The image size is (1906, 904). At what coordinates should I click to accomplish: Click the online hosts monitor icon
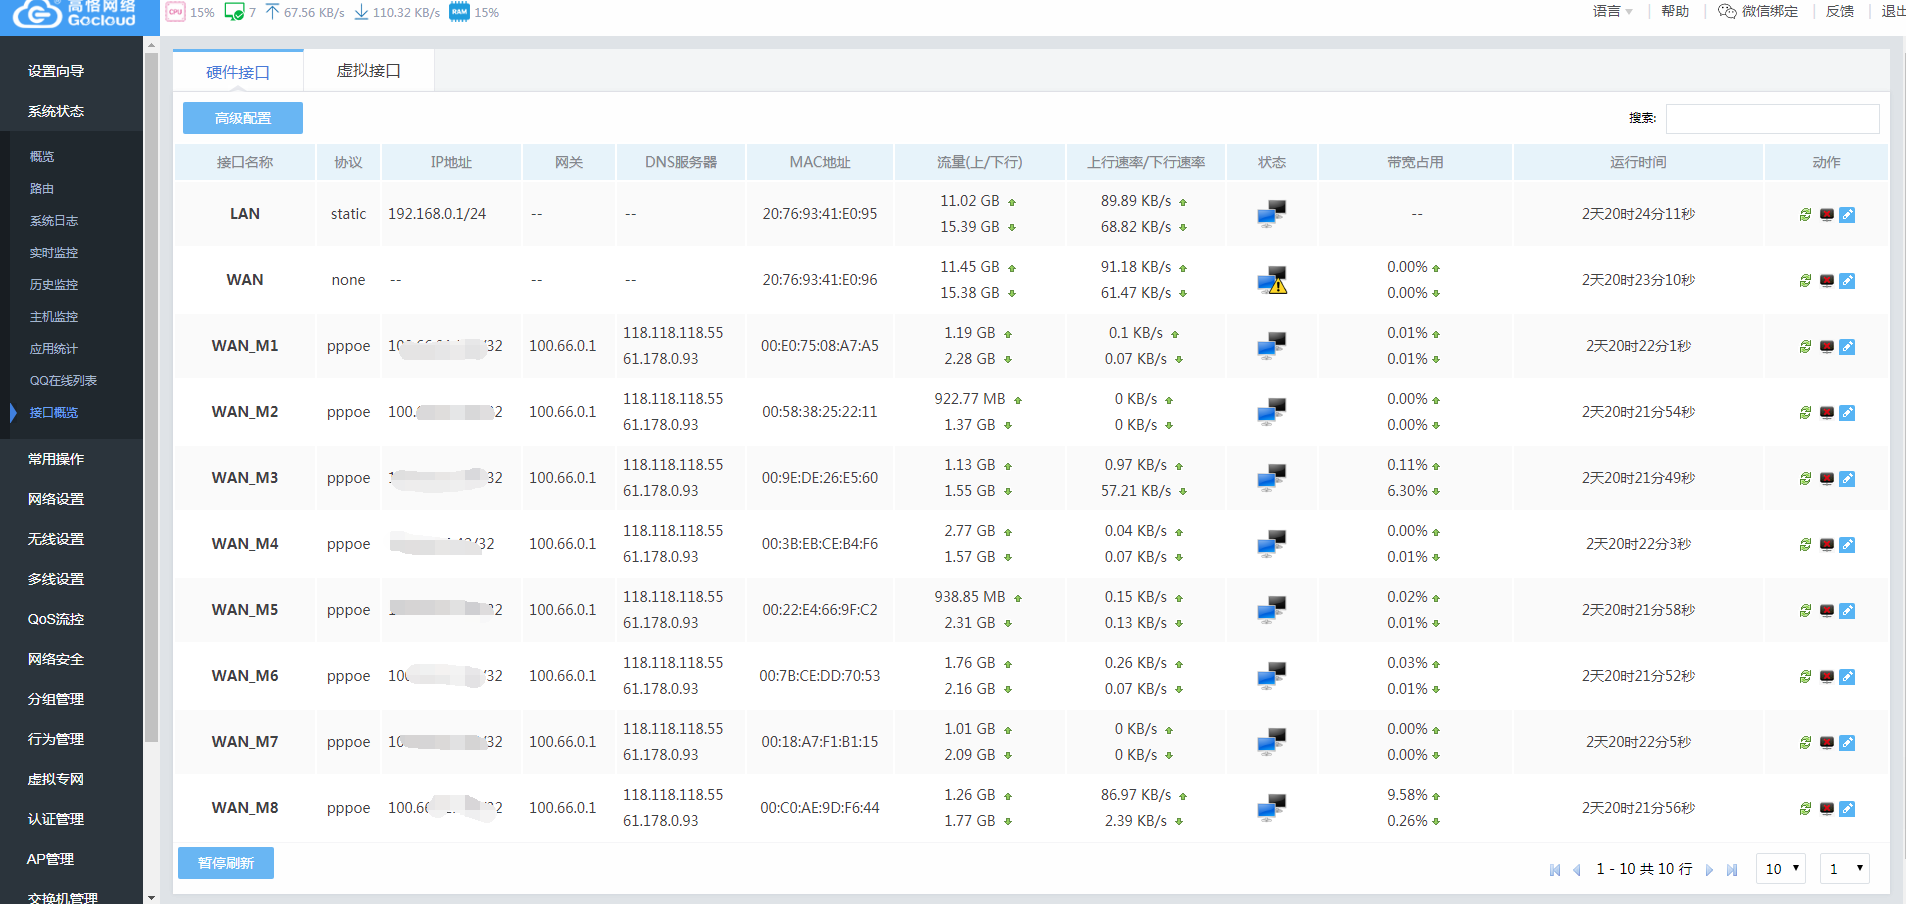tap(234, 12)
